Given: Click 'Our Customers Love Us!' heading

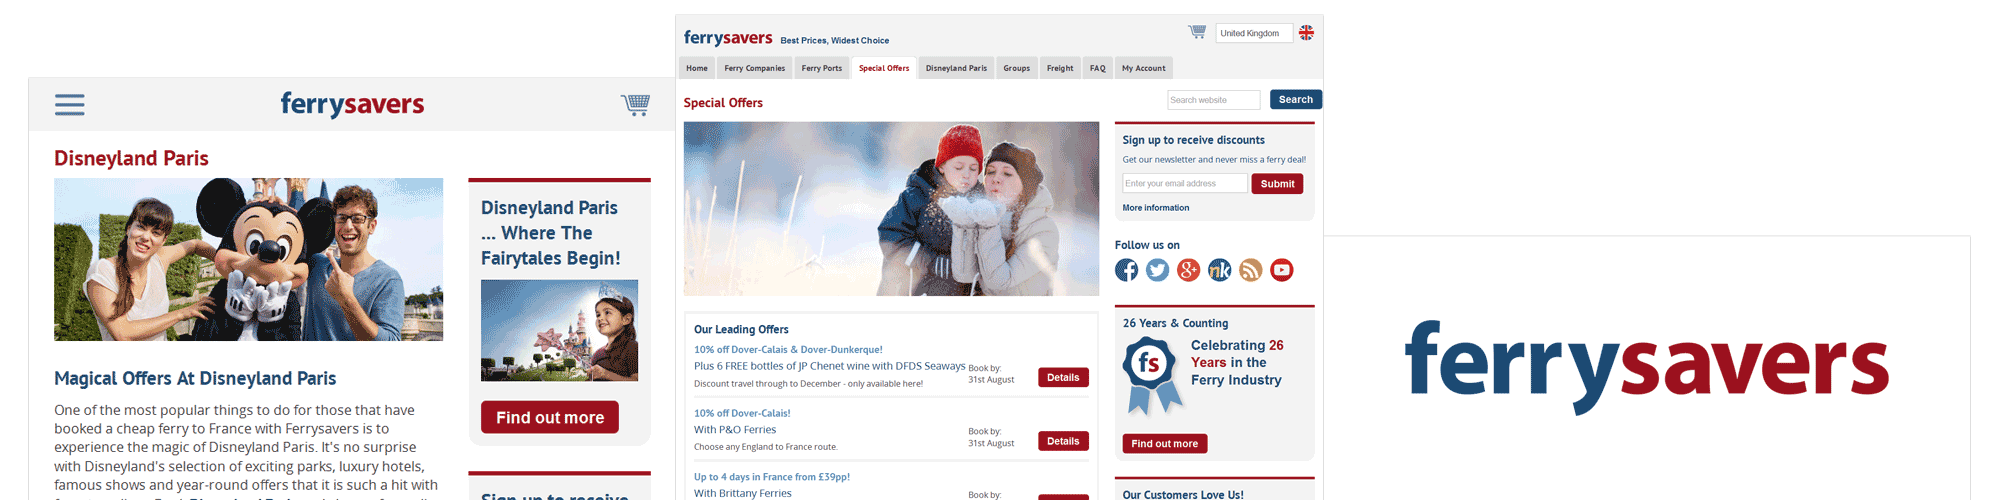Looking at the screenshot, I should pyautogui.click(x=1183, y=494).
